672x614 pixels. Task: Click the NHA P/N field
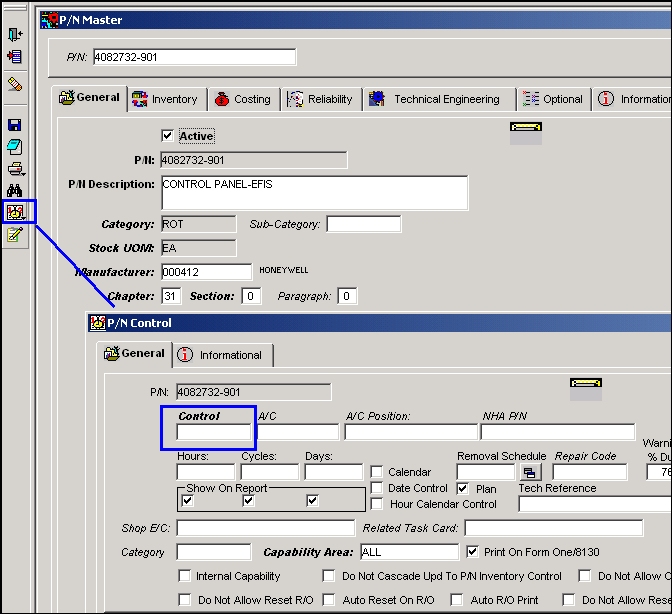pyautogui.click(x=558, y=432)
